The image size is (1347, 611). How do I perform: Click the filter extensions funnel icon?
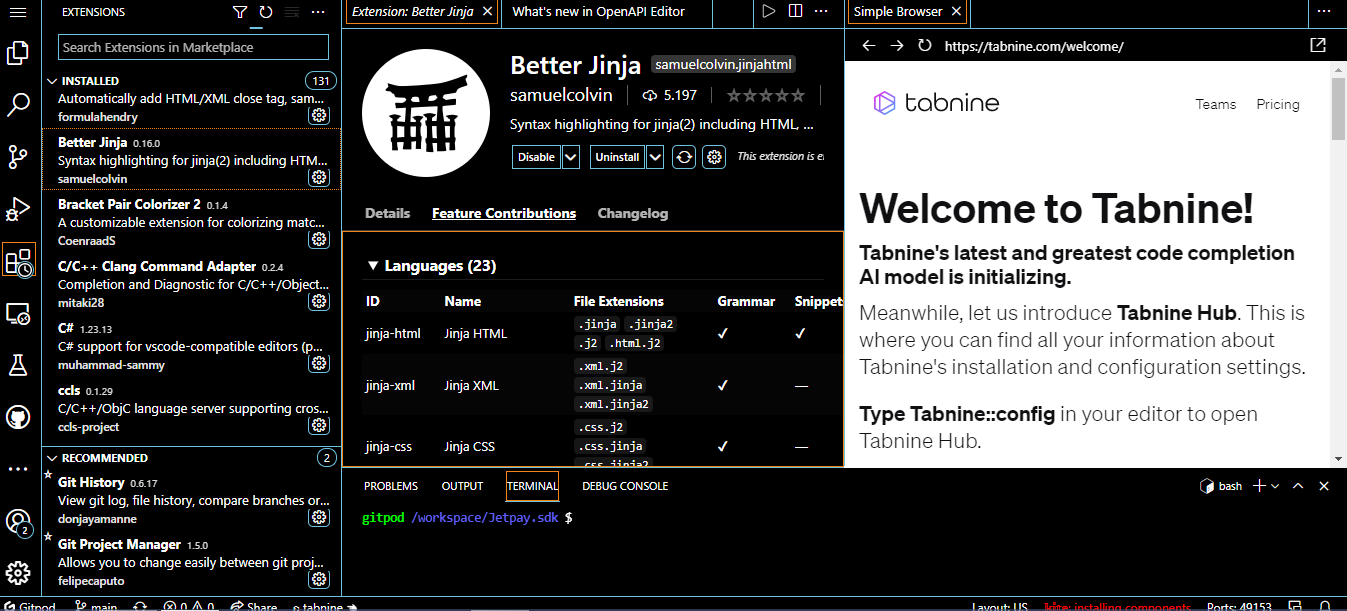point(239,12)
